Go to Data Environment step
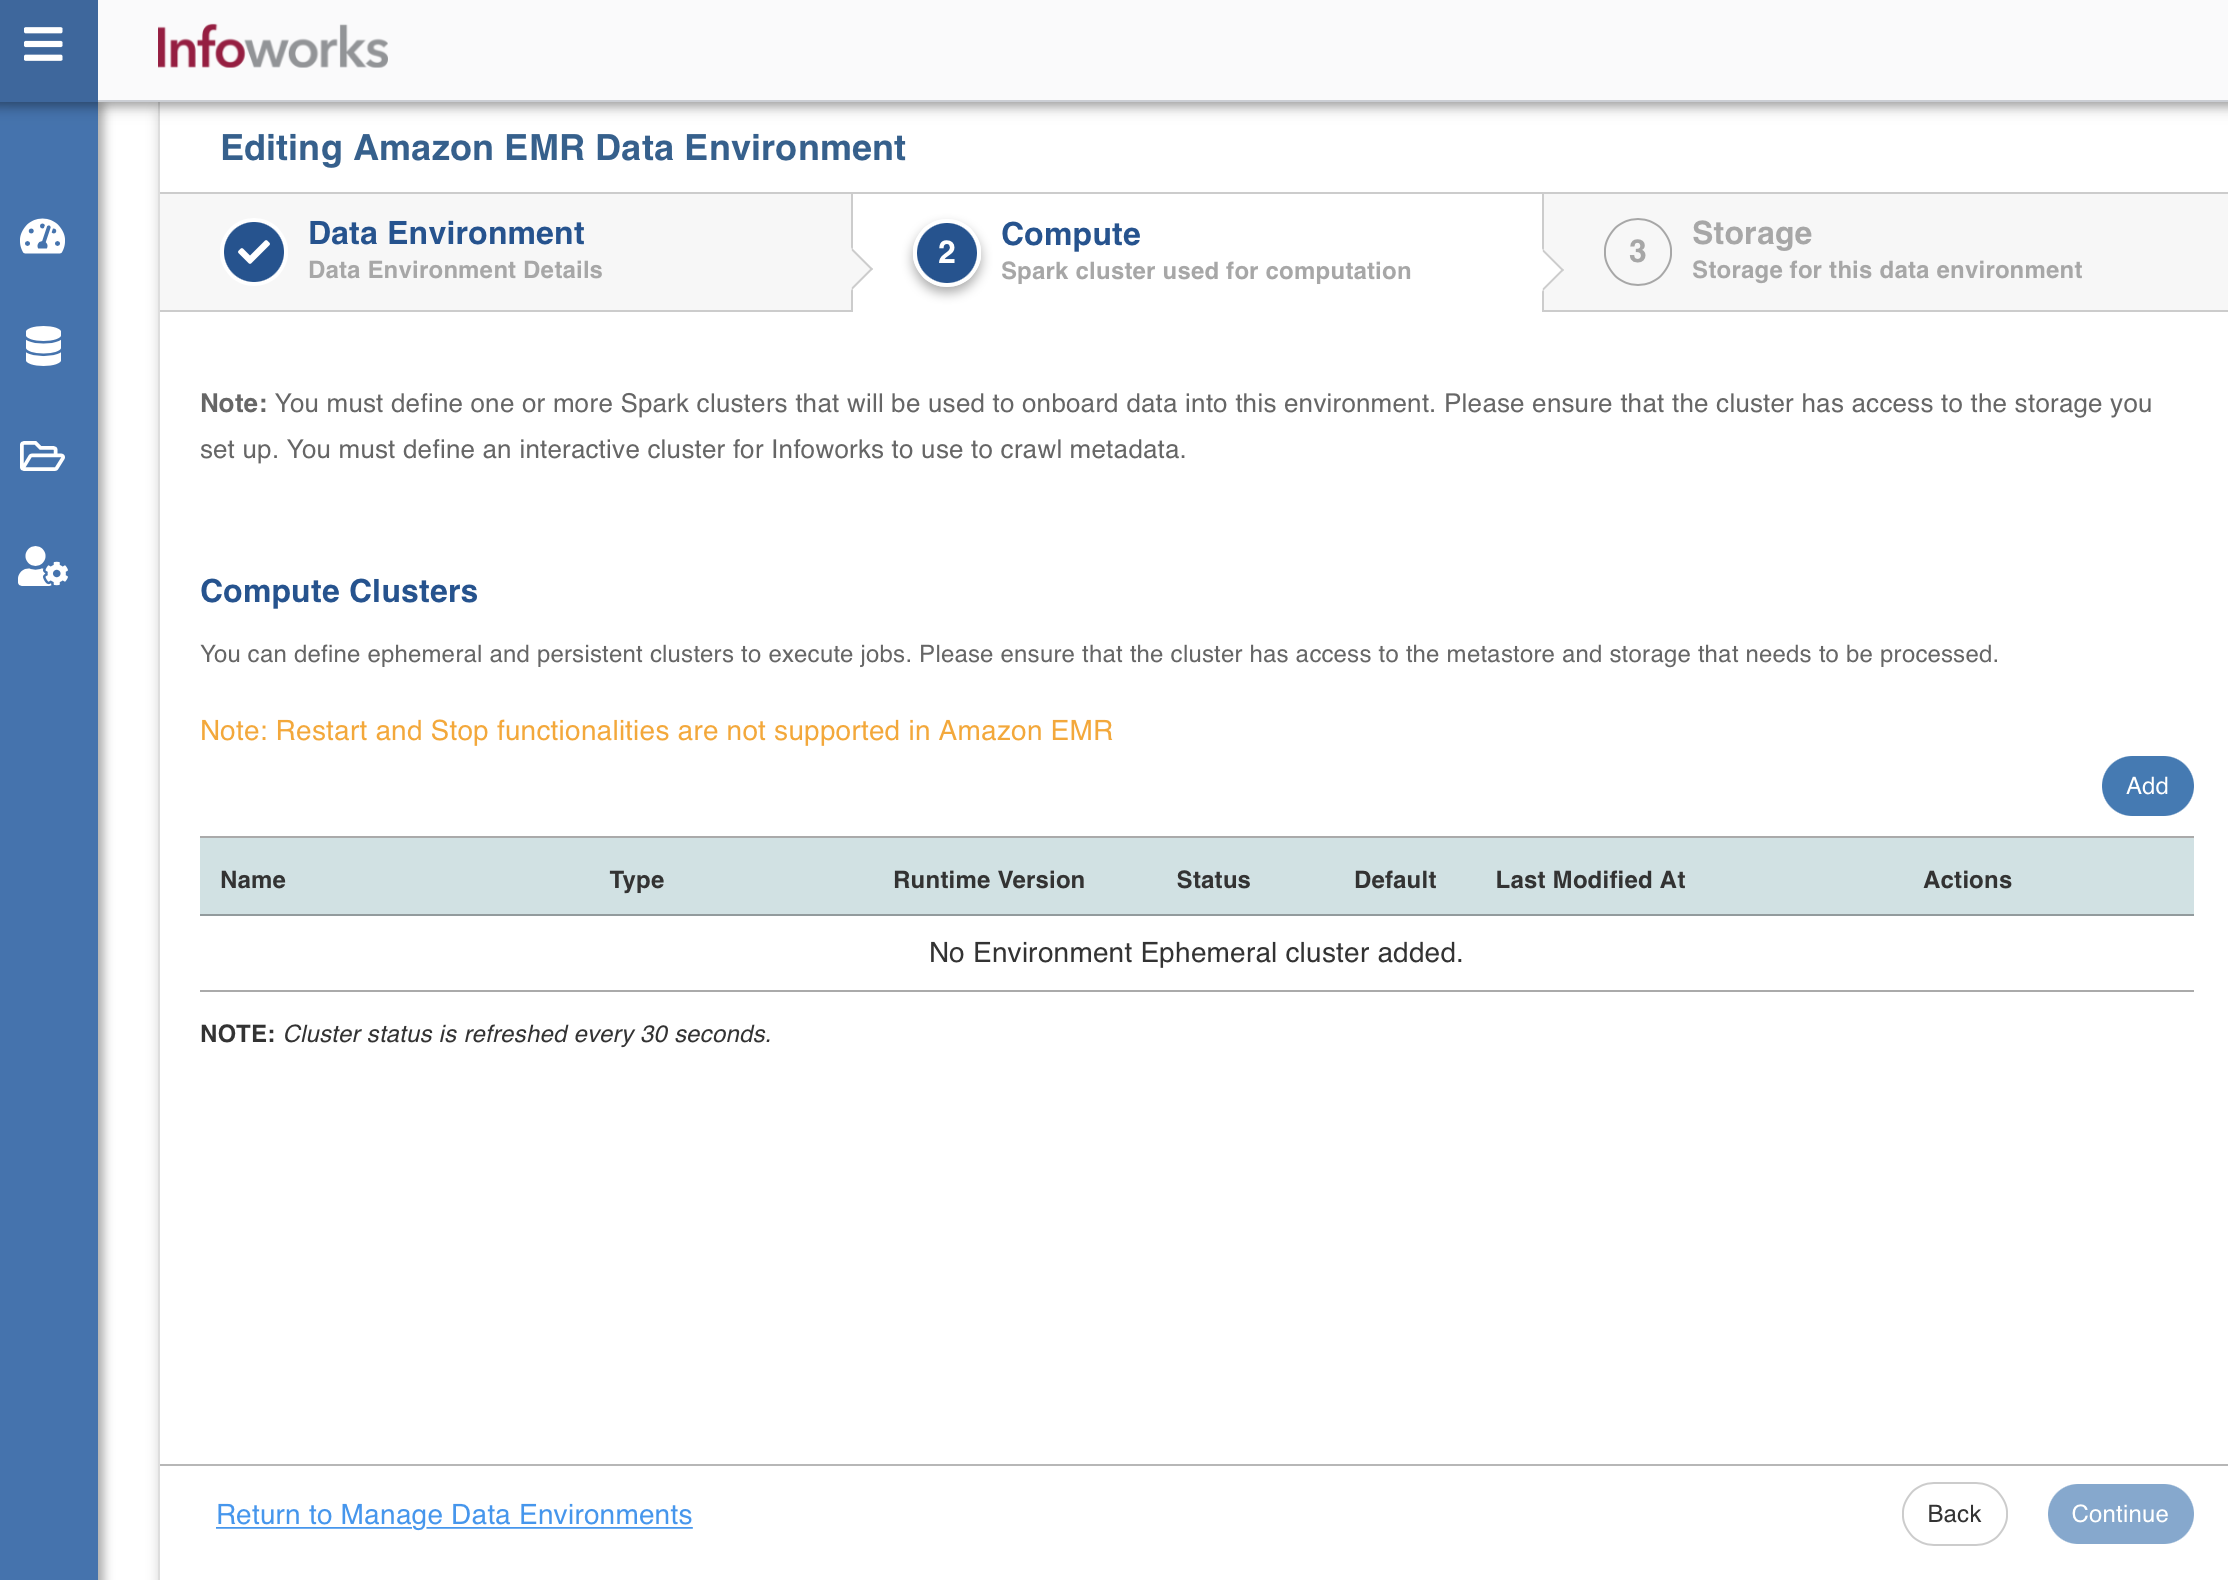This screenshot has width=2228, height=1580. (506, 252)
